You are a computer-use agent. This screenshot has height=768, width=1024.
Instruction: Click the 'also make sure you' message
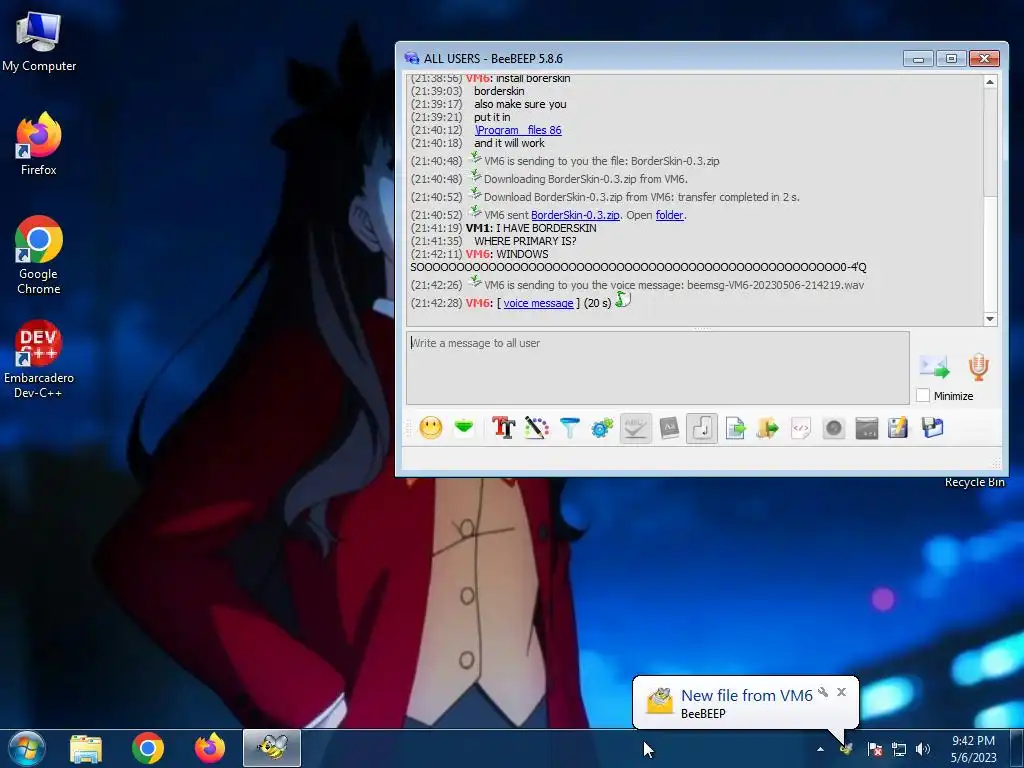[520, 104]
